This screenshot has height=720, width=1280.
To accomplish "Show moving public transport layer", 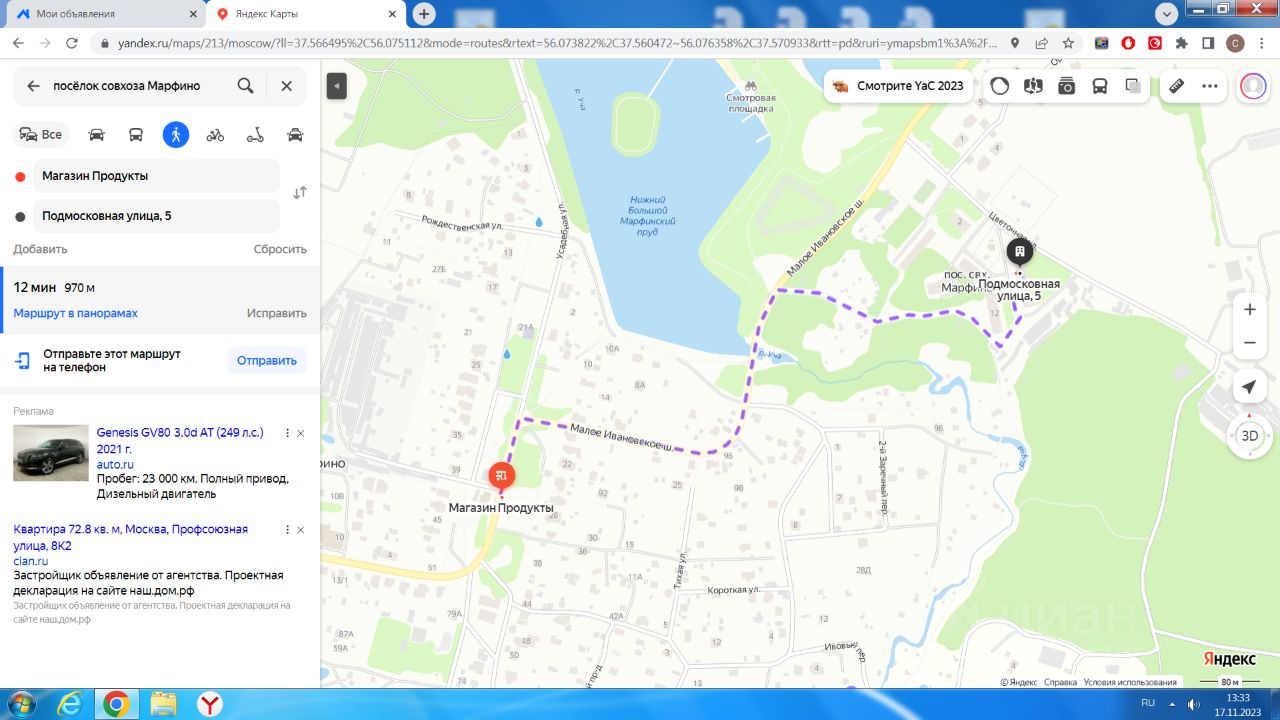I will tap(1100, 86).
